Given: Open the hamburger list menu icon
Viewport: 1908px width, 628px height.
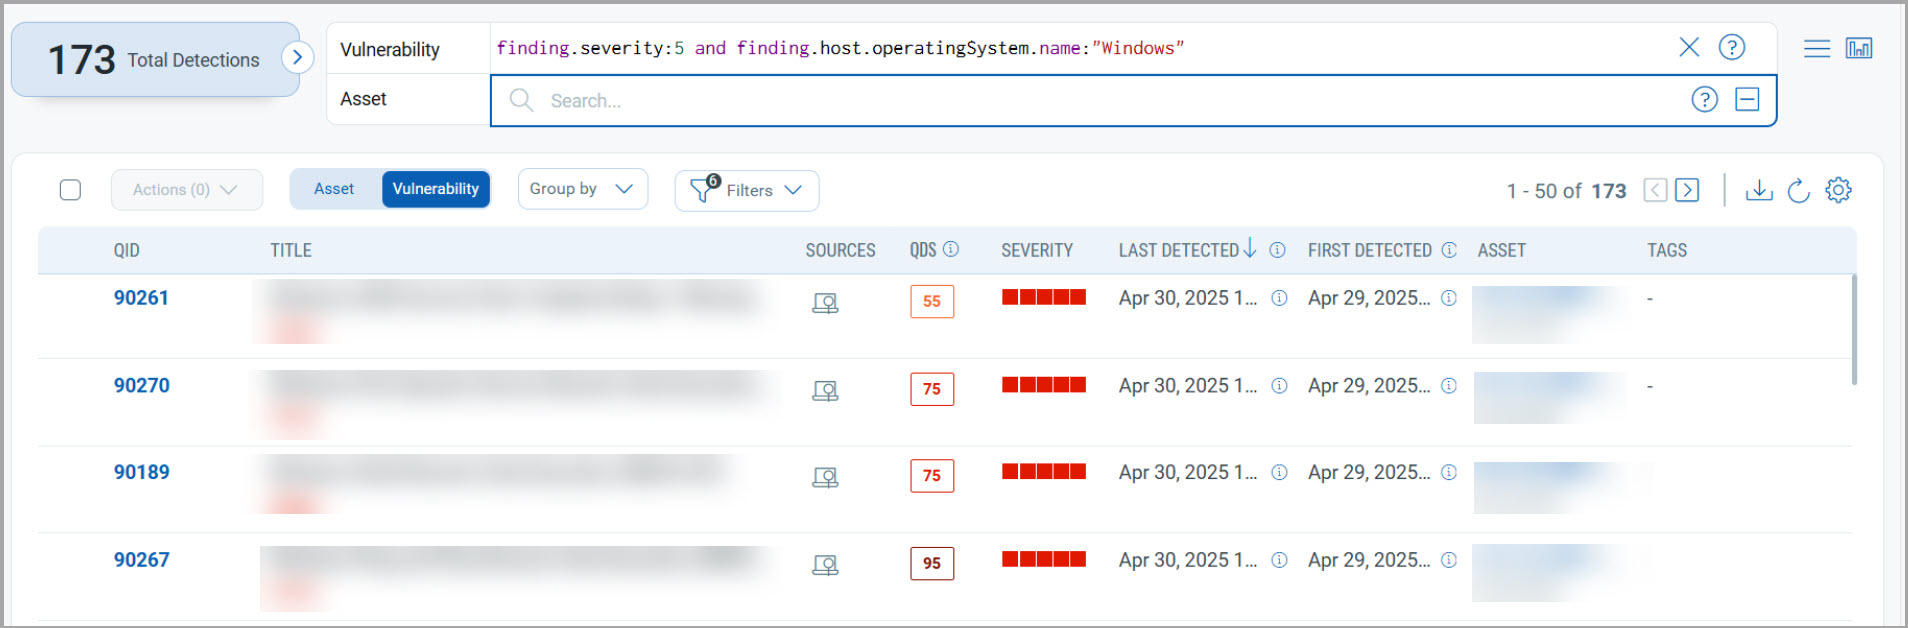Looking at the screenshot, I should click(x=1816, y=48).
